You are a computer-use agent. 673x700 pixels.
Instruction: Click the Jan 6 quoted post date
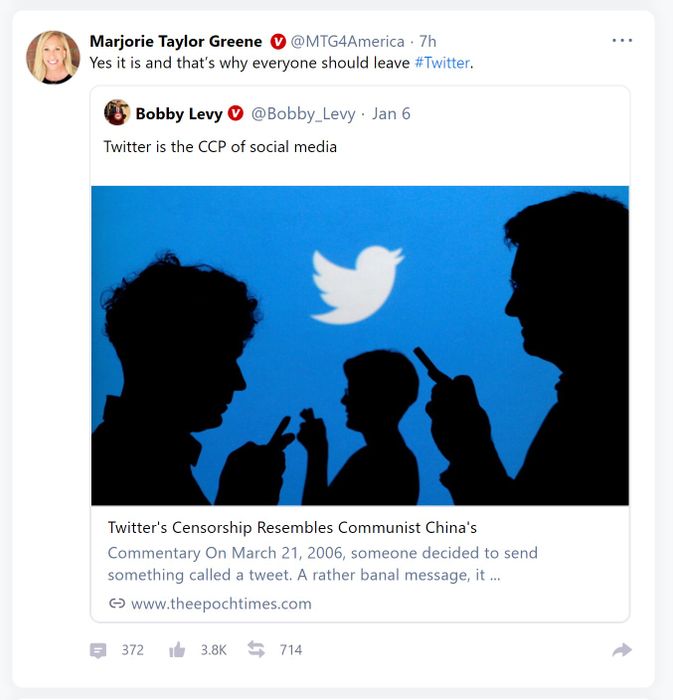point(391,114)
